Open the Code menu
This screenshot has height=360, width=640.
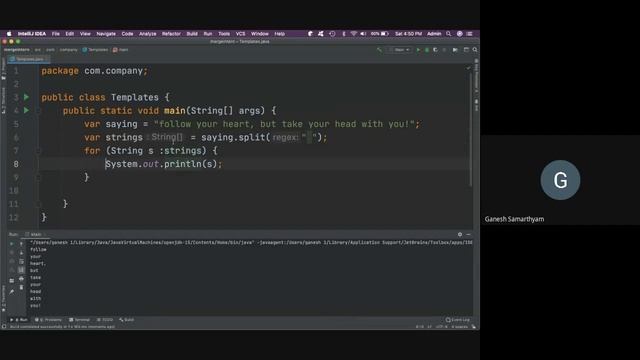point(127,34)
